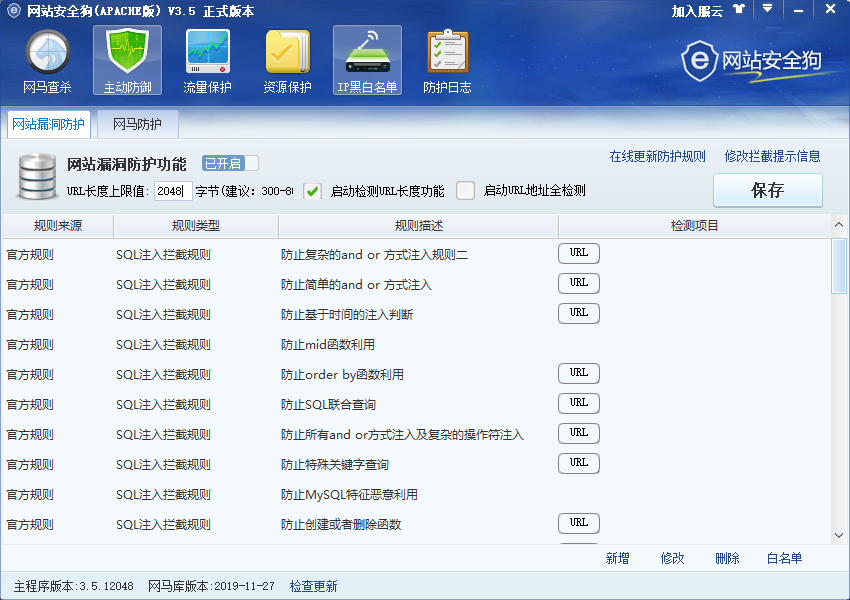The width and height of the screenshot is (850, 600).
Task: Click the 保存 save button
Action: click(767, 190)
